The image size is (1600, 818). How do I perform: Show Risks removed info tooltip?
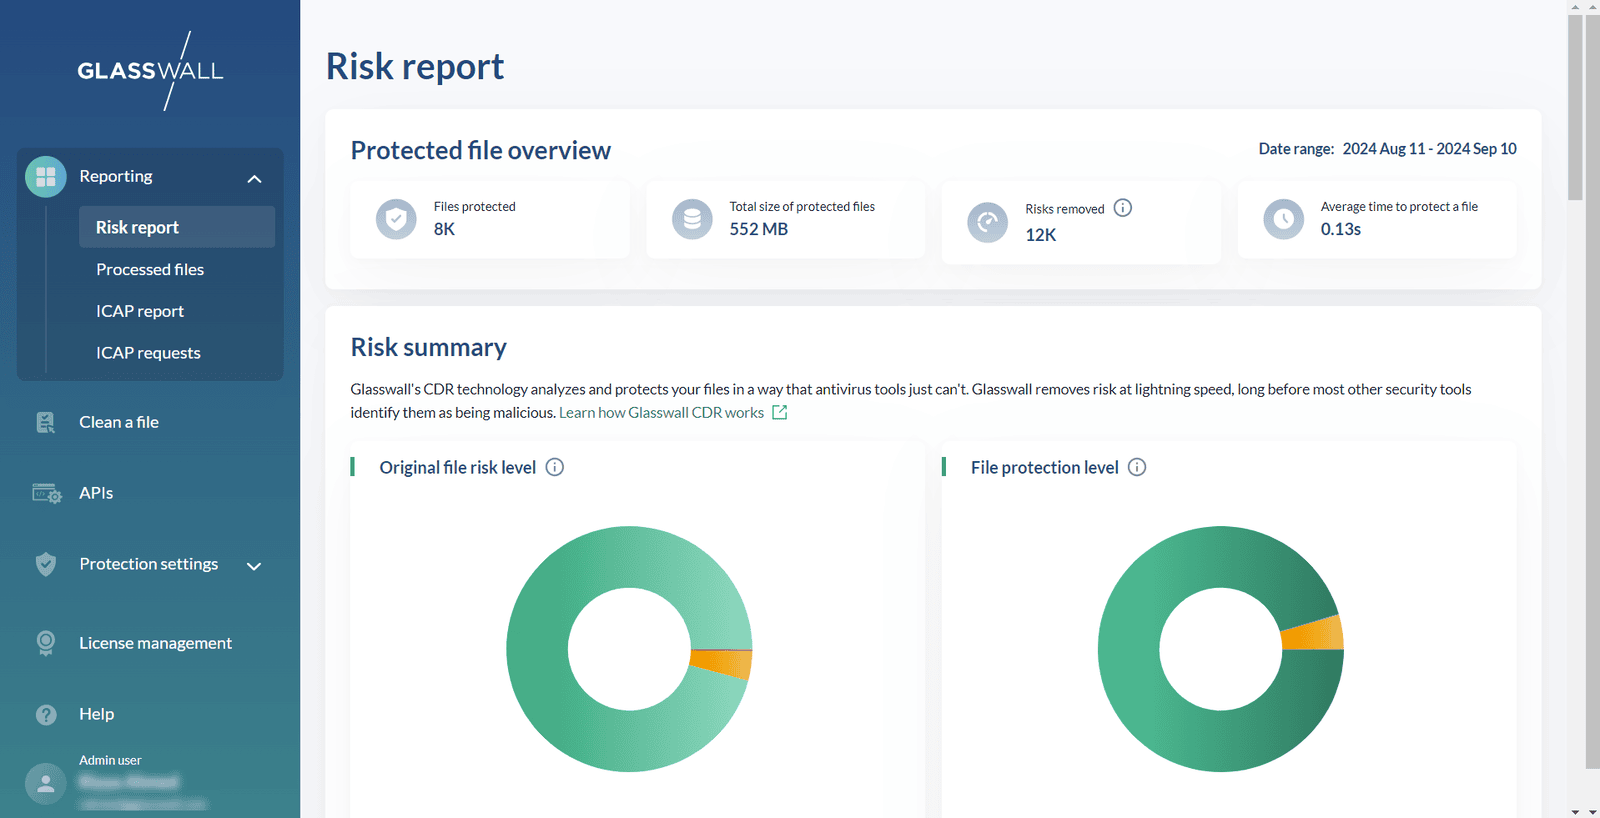click(1123, 208)
